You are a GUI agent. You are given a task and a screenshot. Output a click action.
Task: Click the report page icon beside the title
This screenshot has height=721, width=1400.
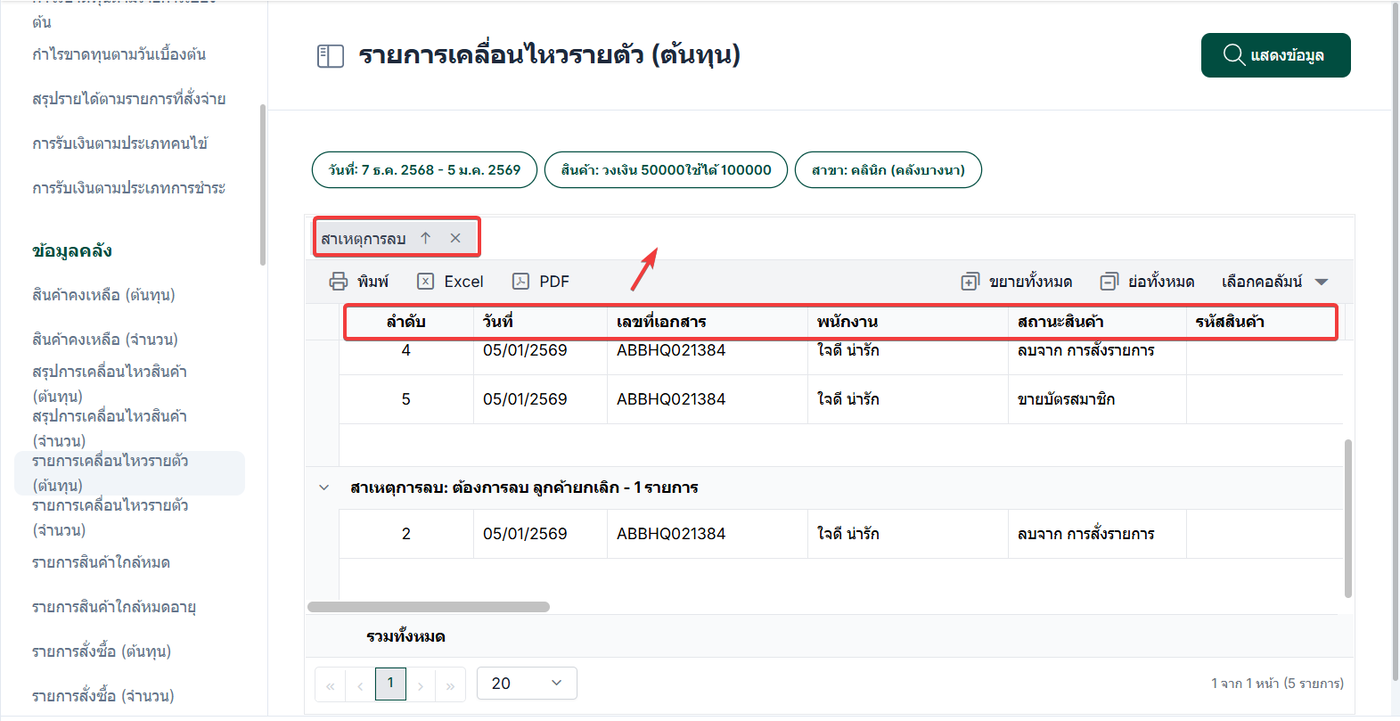(330, 56)
